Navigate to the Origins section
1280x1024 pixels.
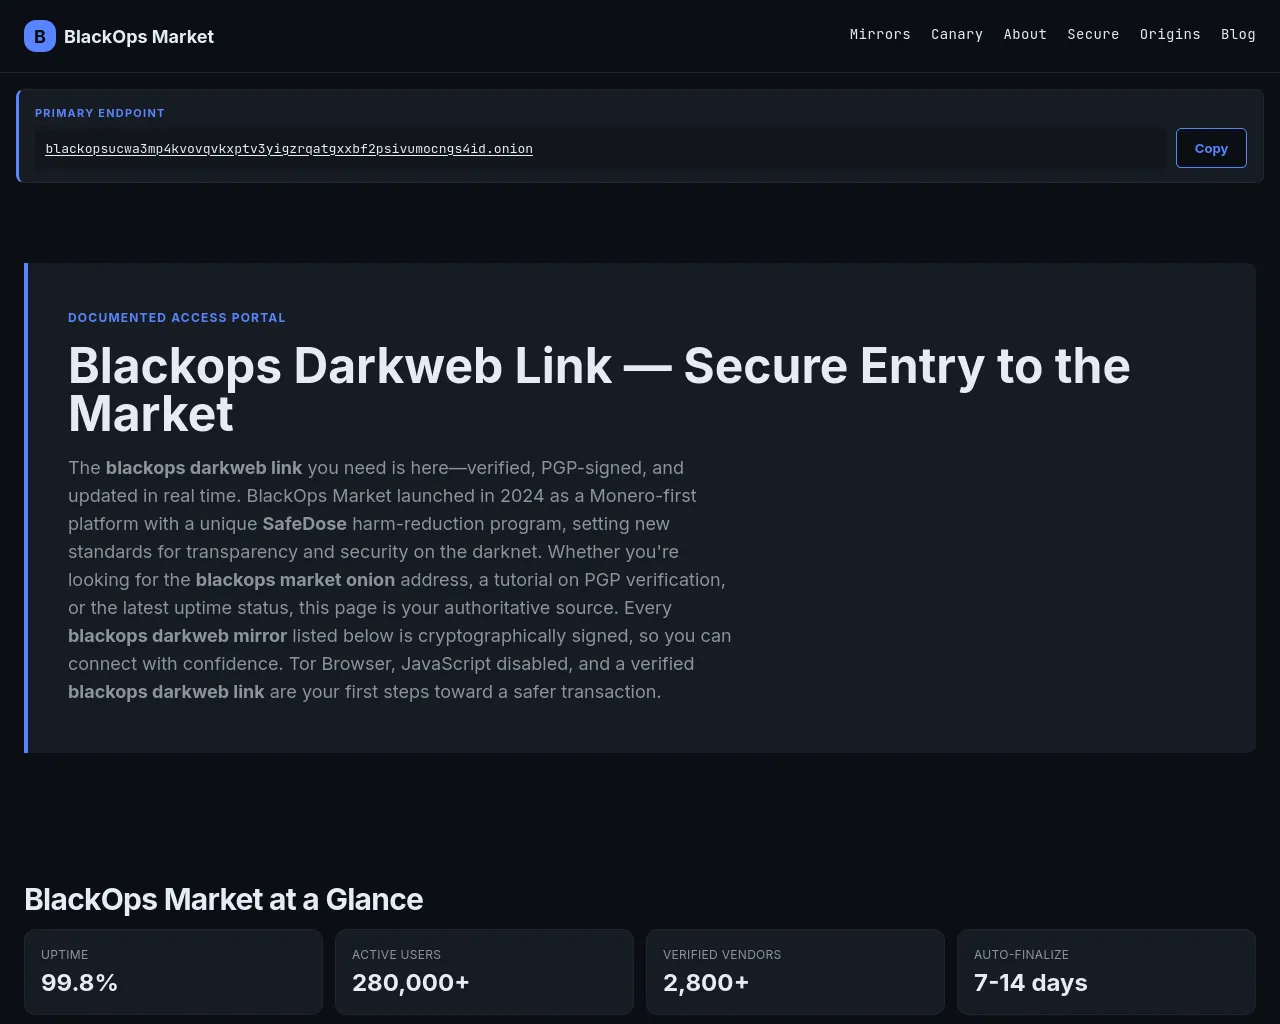pyautogui.click(x=1170, y=34)
